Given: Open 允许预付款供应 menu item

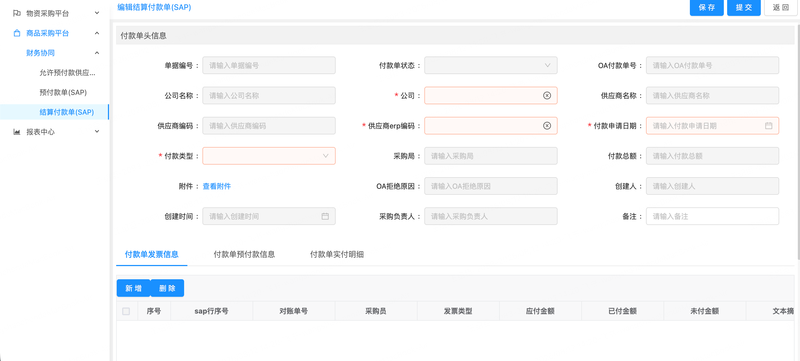Looking at the screenshot, I should pyautogui.click(x=67, y=72).
